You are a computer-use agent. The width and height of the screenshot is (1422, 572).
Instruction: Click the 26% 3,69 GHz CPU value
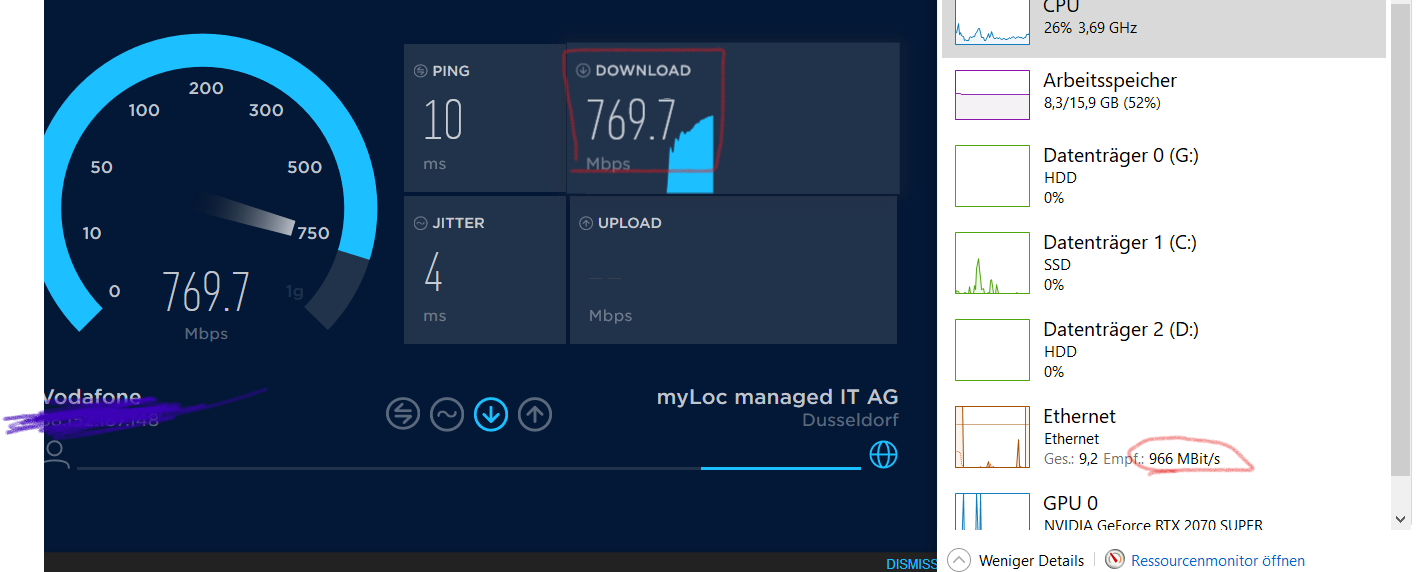[x=1090, y=28]
